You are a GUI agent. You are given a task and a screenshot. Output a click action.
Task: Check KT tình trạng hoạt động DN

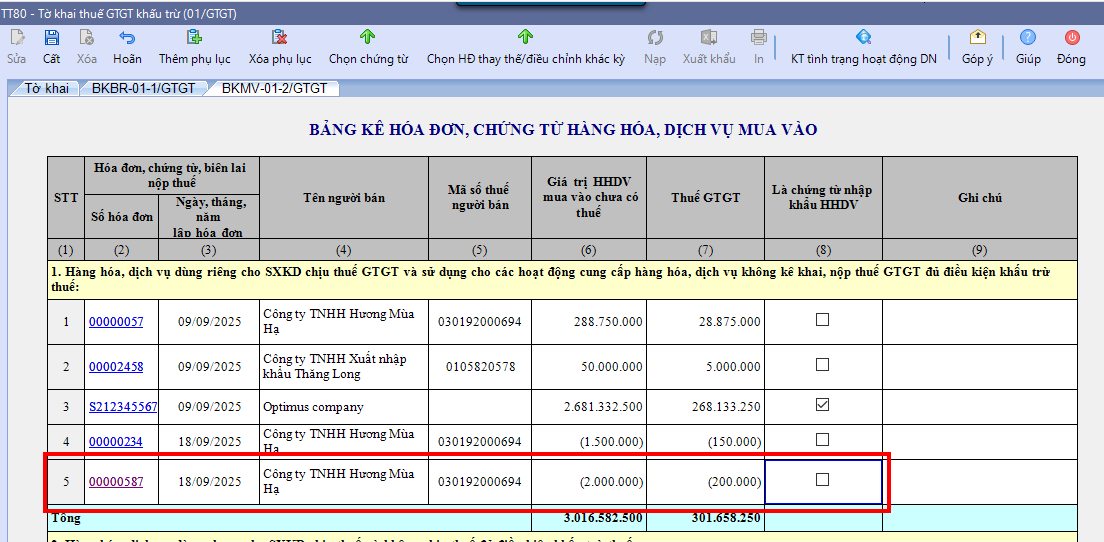tap(863, 38)
